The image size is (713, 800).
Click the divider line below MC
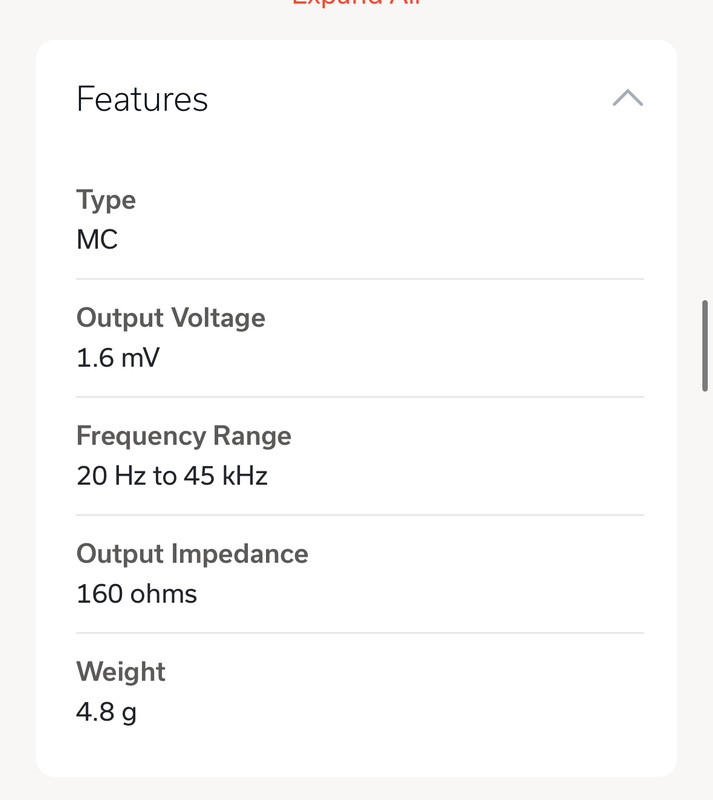click(x=360, y=279)
